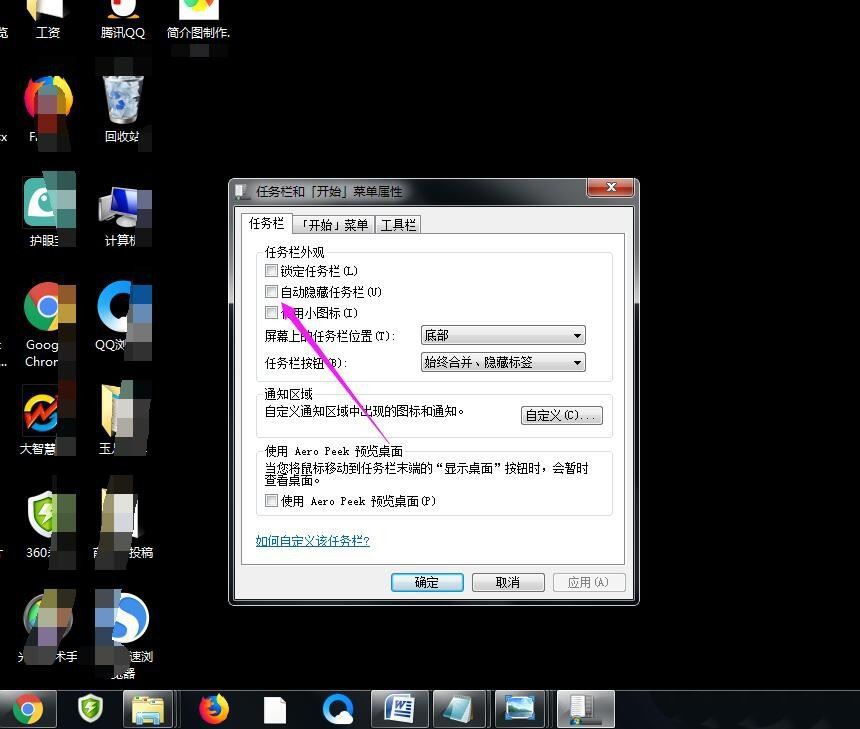Launch Google Chrome from the desktop
This screenshot has width=860, height=729.
click(44, 305)
